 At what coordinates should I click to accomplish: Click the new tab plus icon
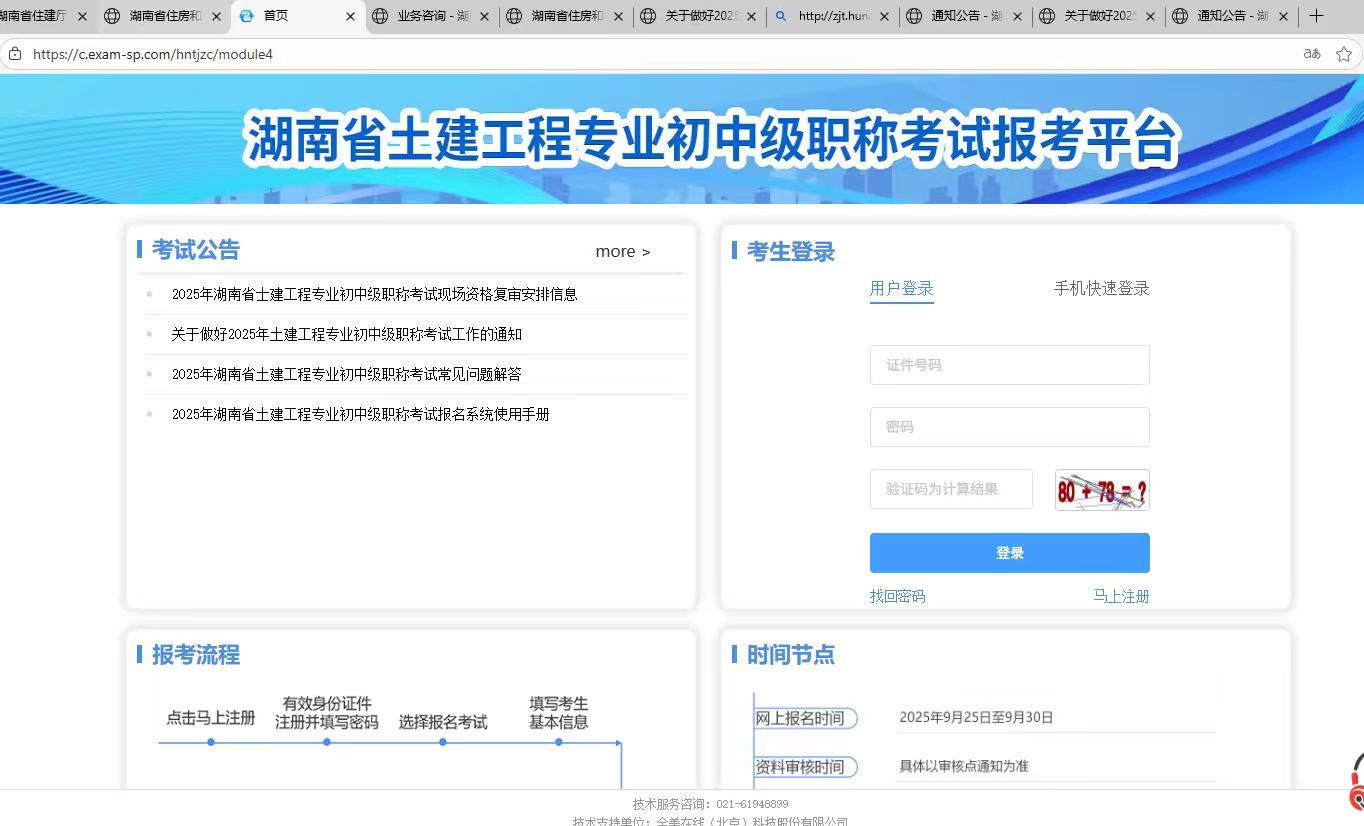(1316, 16)
